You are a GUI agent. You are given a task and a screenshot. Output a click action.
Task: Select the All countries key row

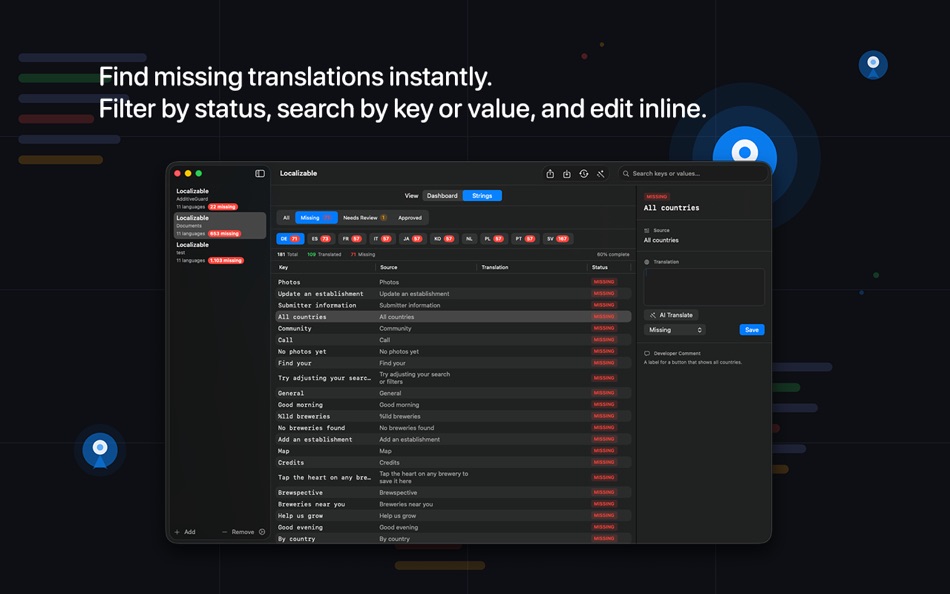tap(453, 316)
